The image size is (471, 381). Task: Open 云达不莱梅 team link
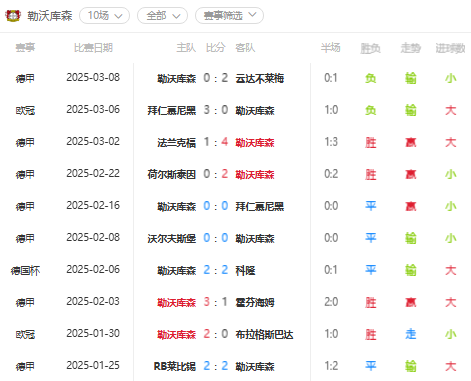click(260, 78)
